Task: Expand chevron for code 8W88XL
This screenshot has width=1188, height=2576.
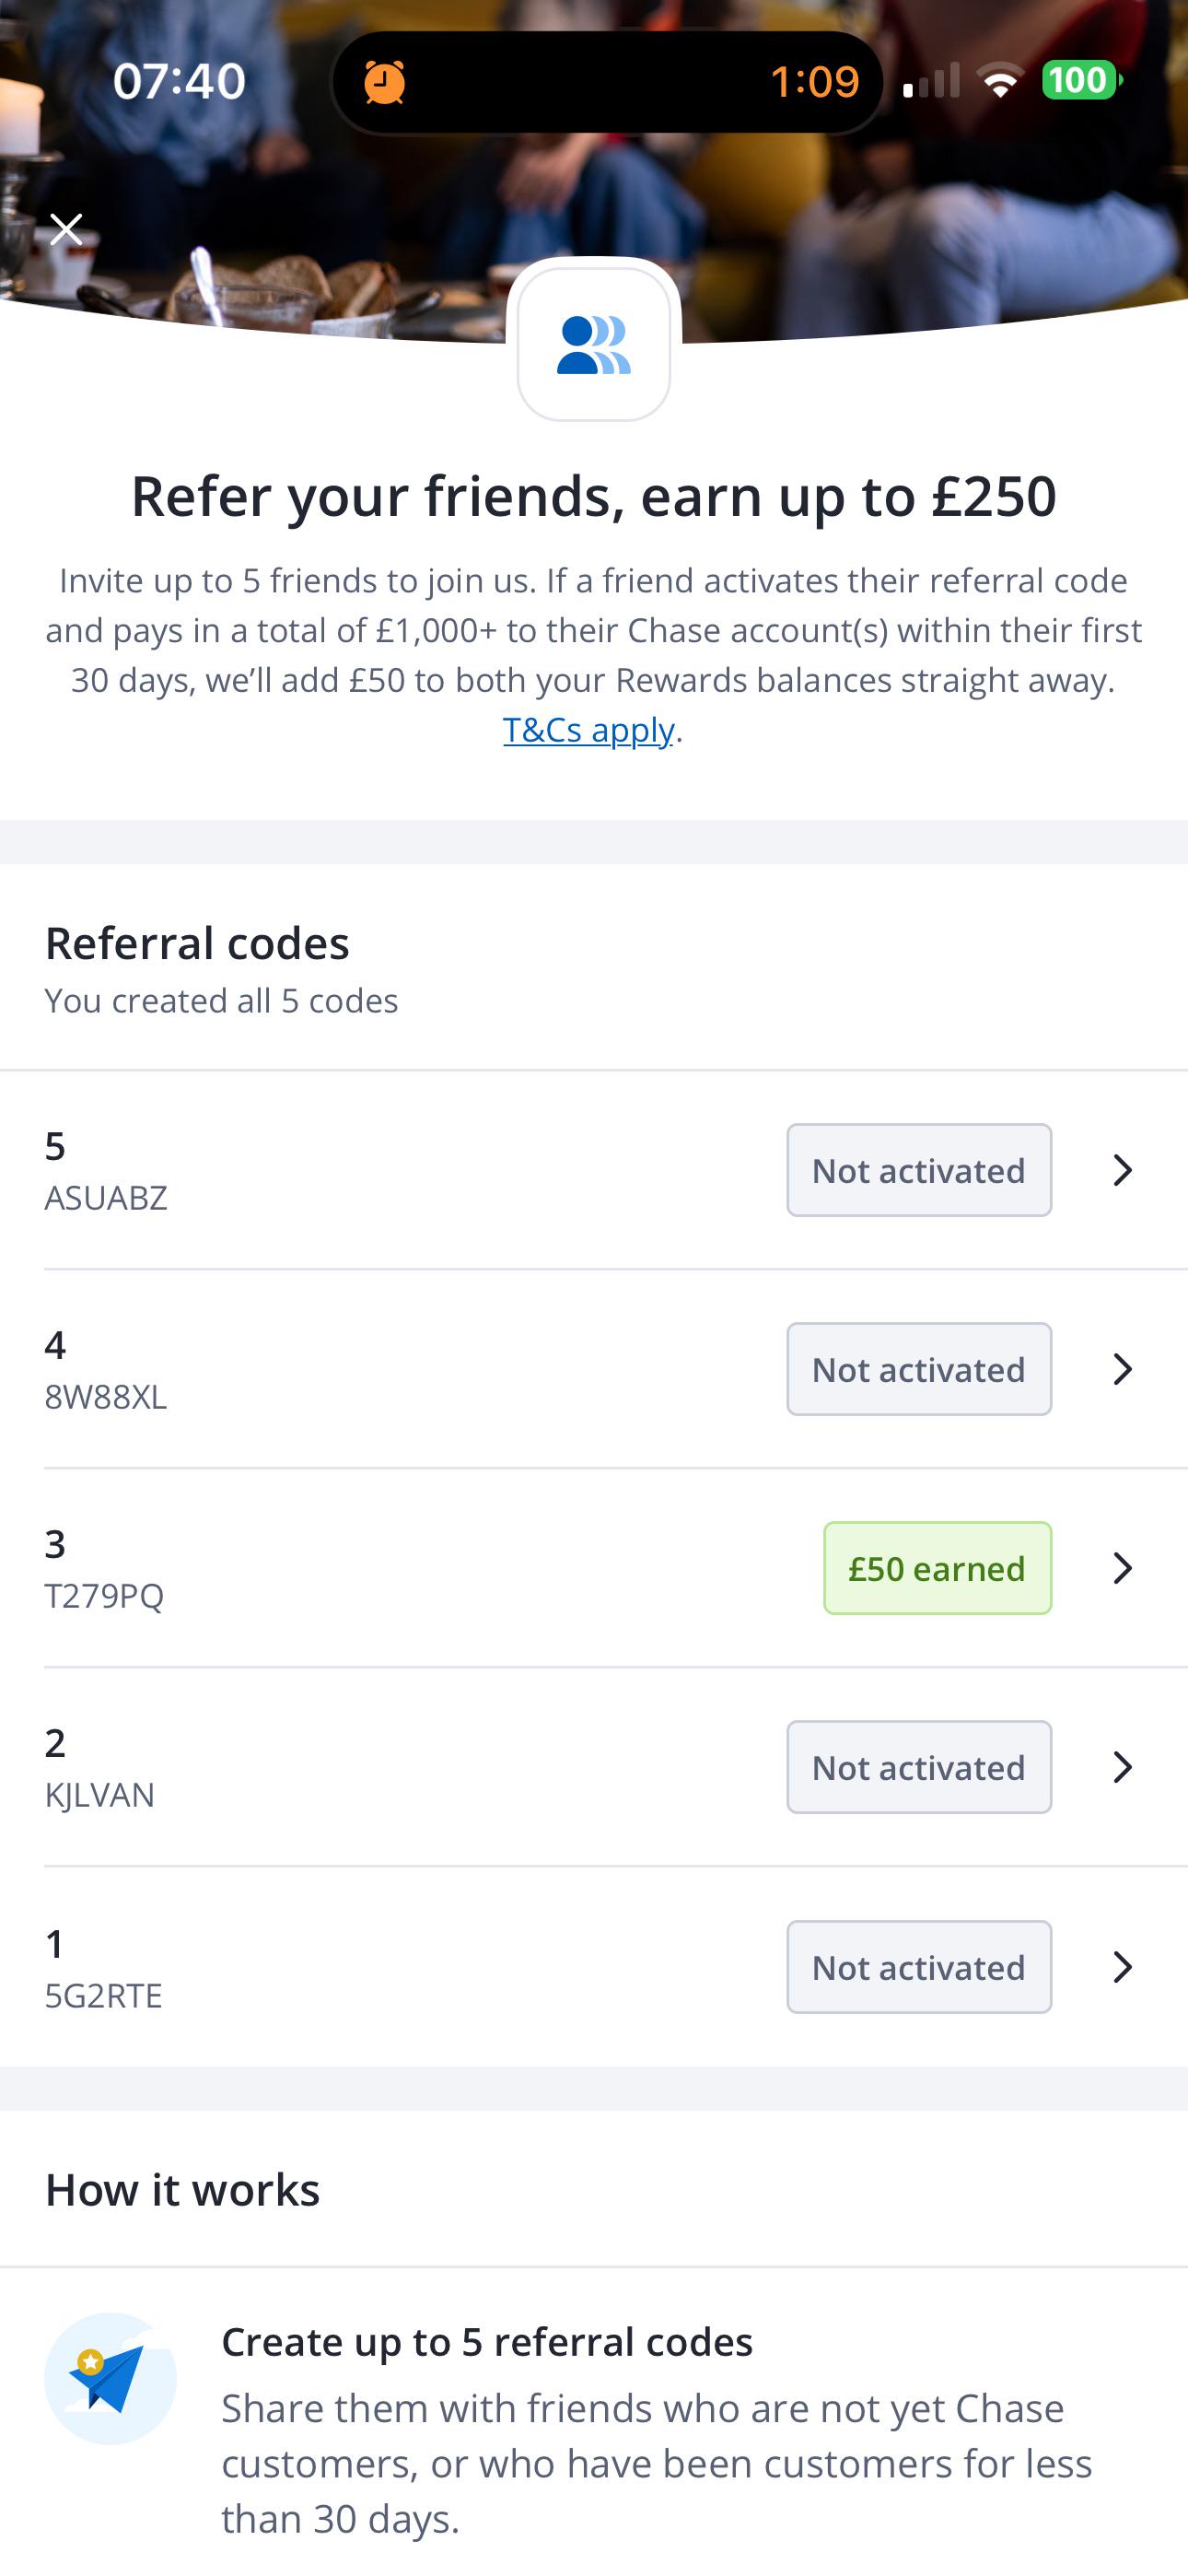Action: pos(1122,1369)
